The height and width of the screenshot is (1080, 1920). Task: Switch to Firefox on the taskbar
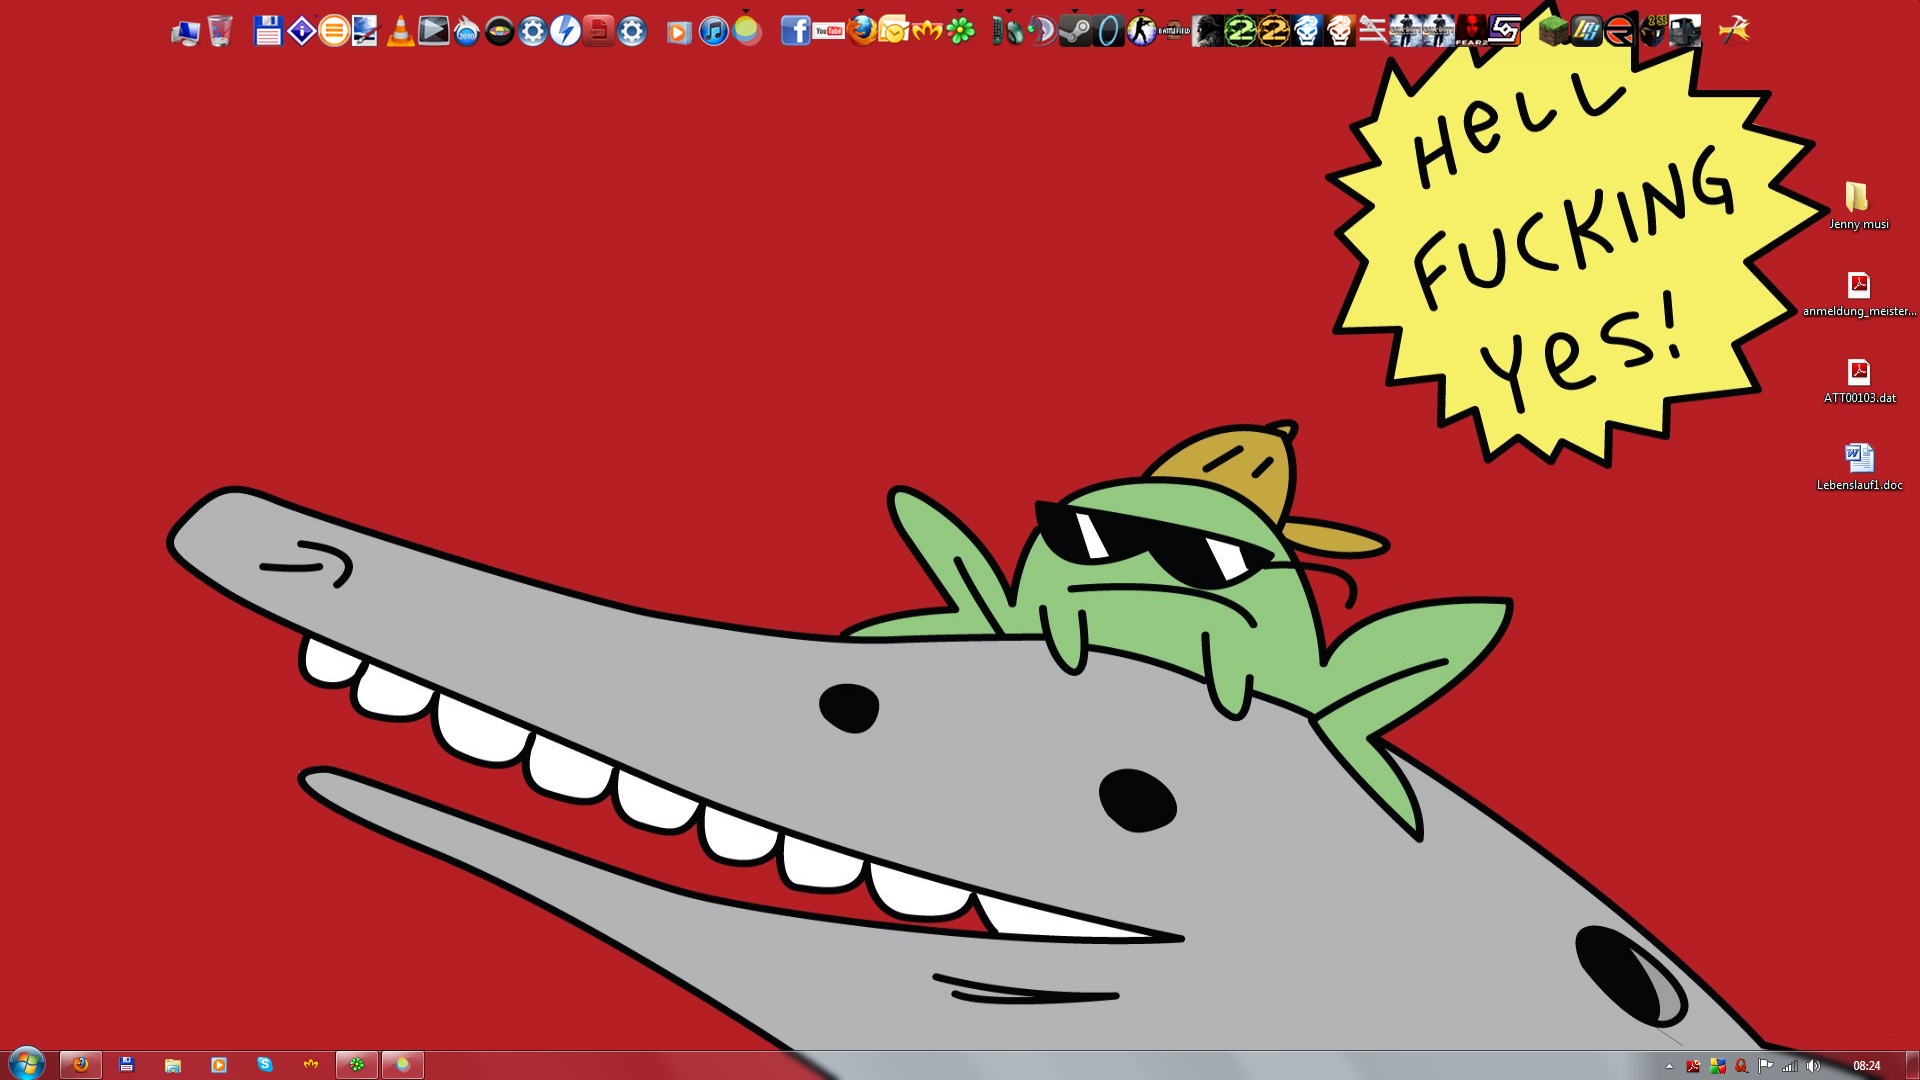(x=81, y=1065)
